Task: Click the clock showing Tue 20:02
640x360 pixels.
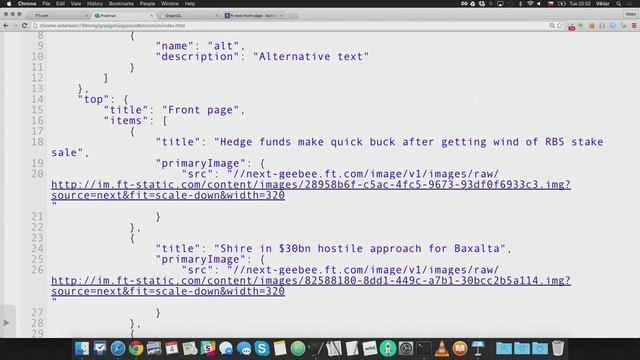Action: pos(580,4)
